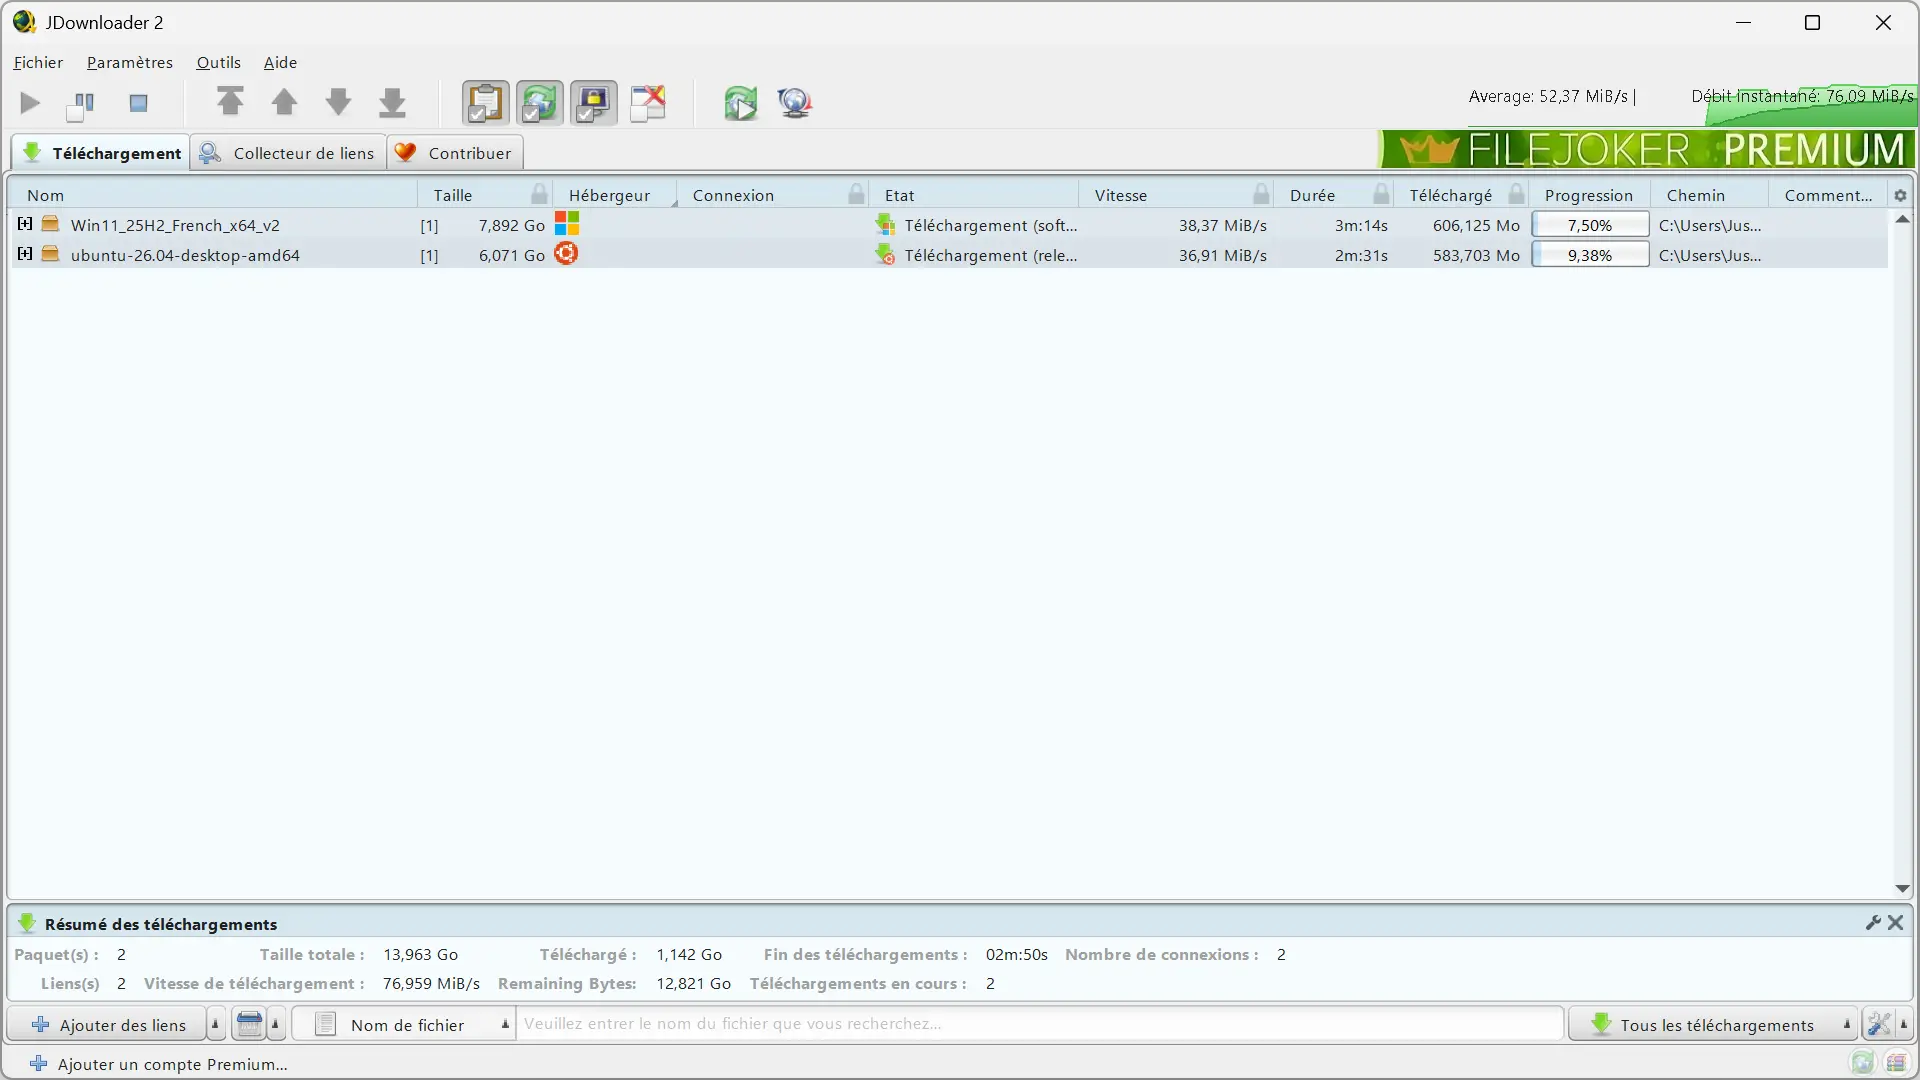Click the reconnect now icon

740,103
